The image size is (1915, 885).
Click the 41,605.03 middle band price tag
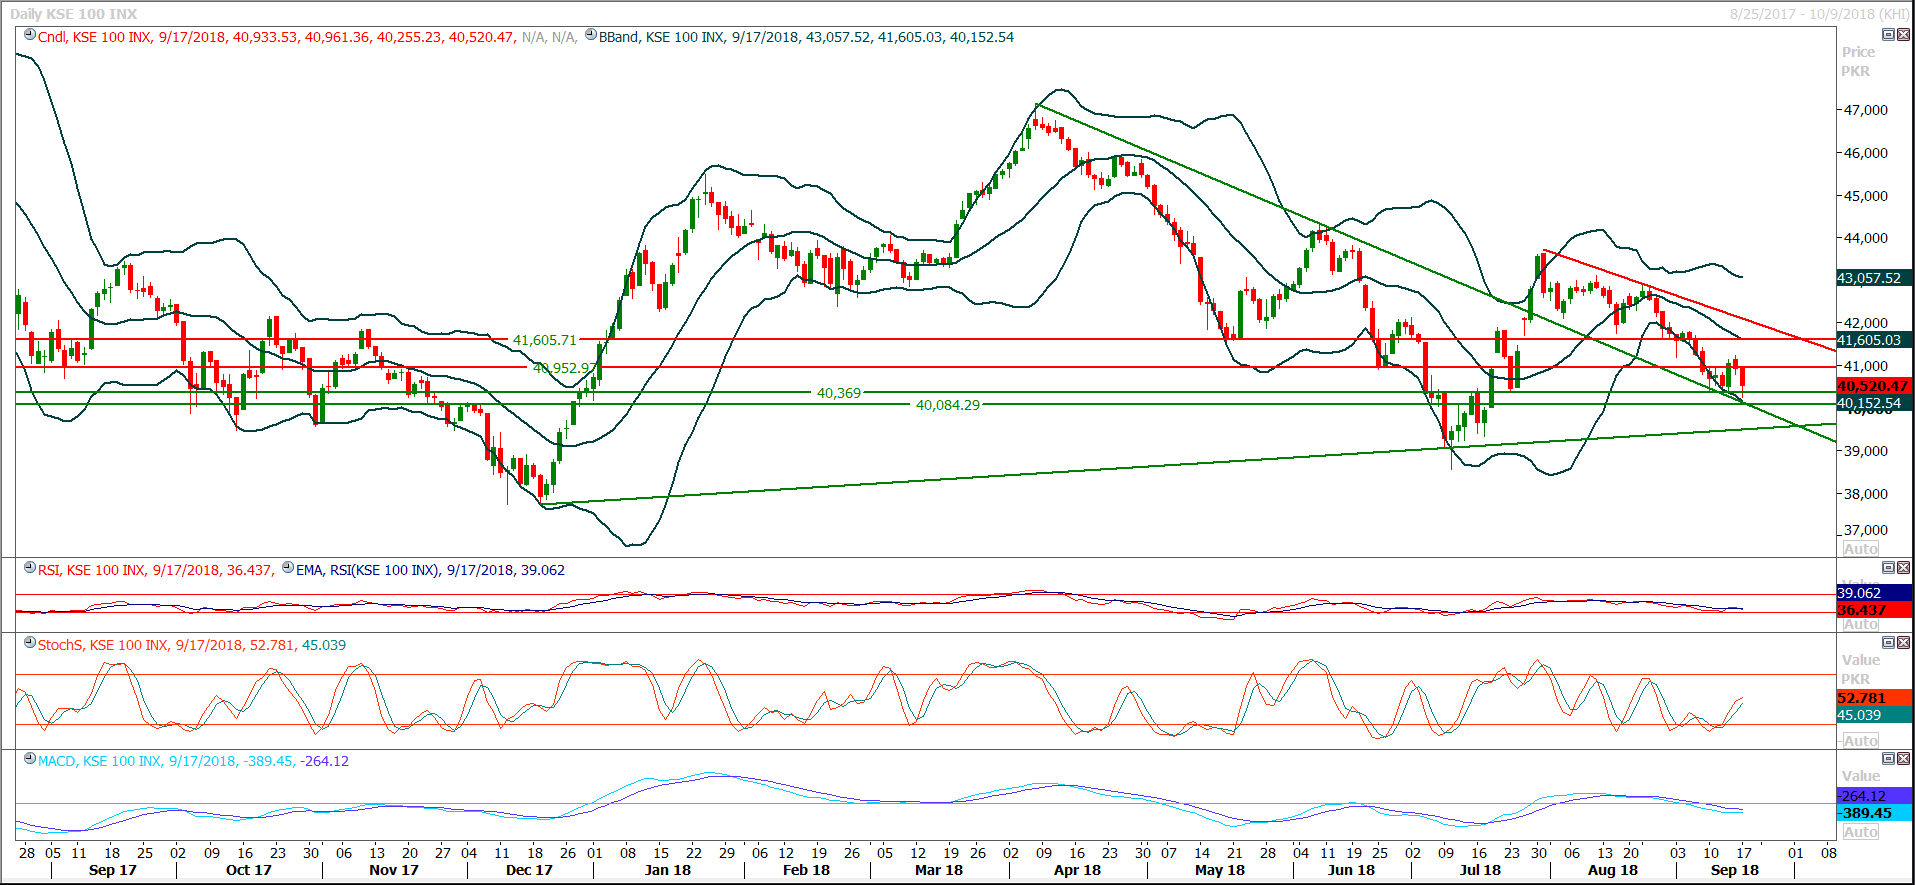[1873, 340]
